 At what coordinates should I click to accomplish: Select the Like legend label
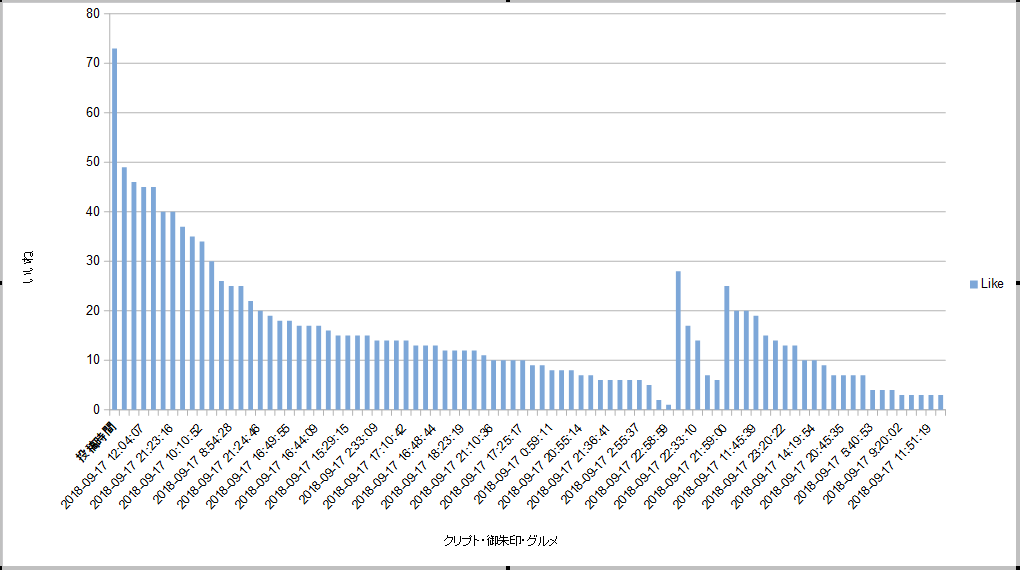click(x=992, y=285)
